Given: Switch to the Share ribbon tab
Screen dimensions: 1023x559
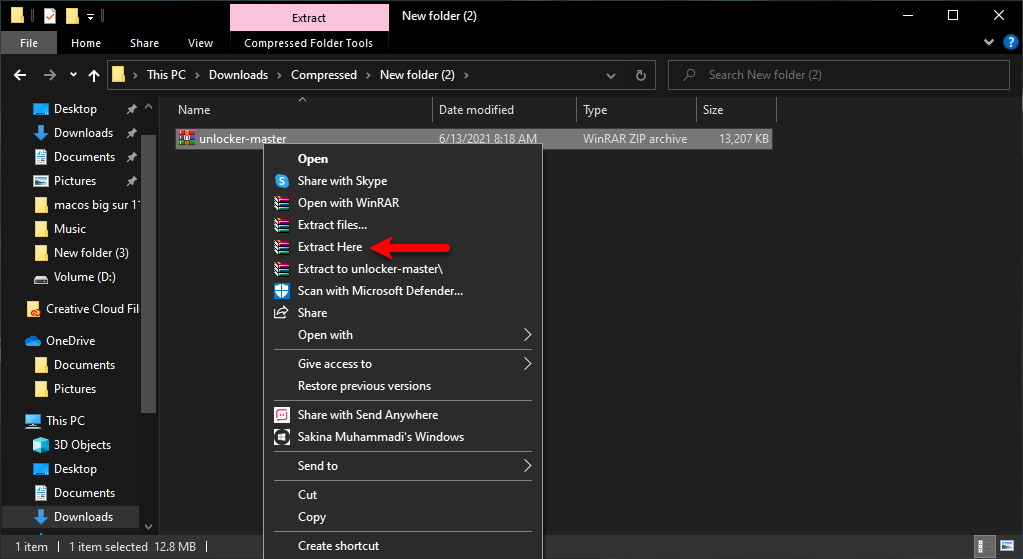Looking at the screenshot, I should [x=144, y=43].
